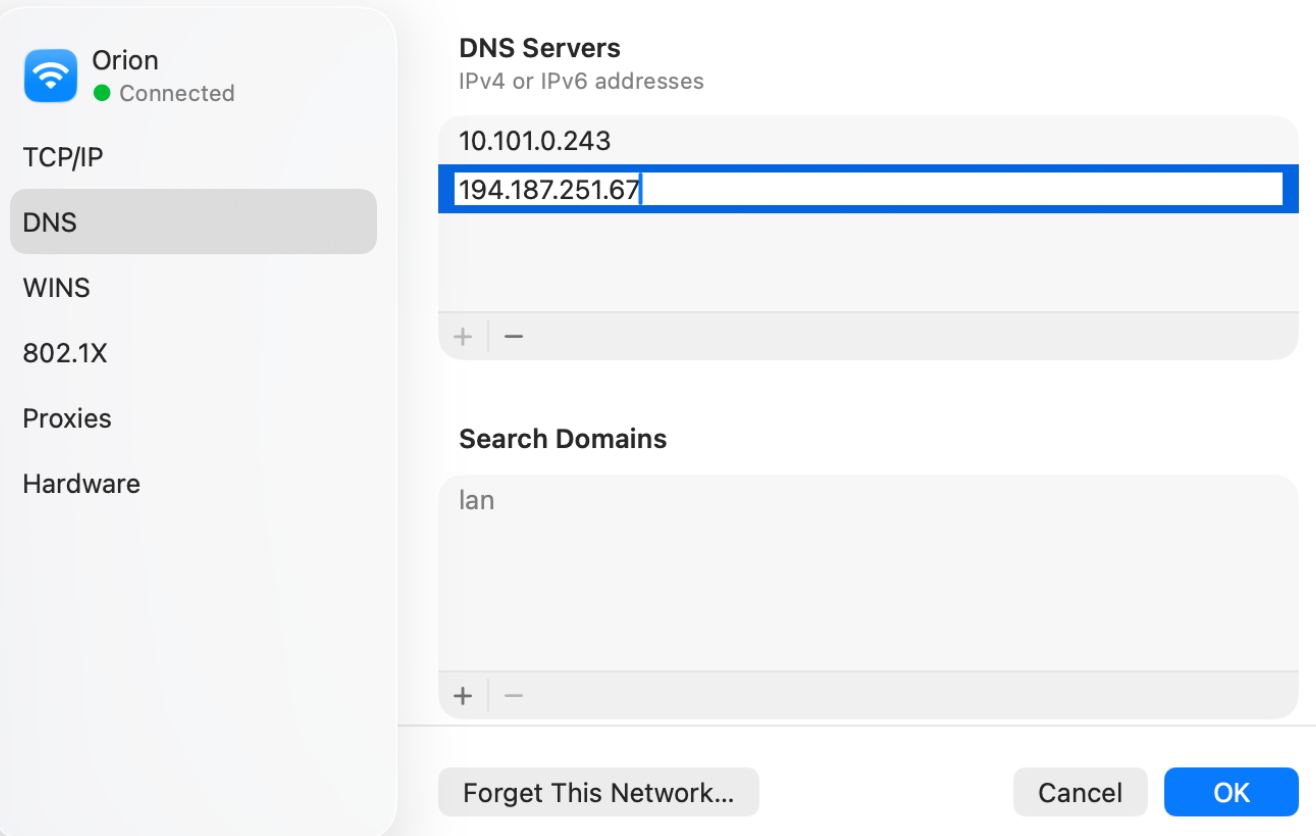Viewport: 1316px width, 836px height.
Task: Click the IPv4 or IPv6 addresses caption
Action: pos(581,81)
